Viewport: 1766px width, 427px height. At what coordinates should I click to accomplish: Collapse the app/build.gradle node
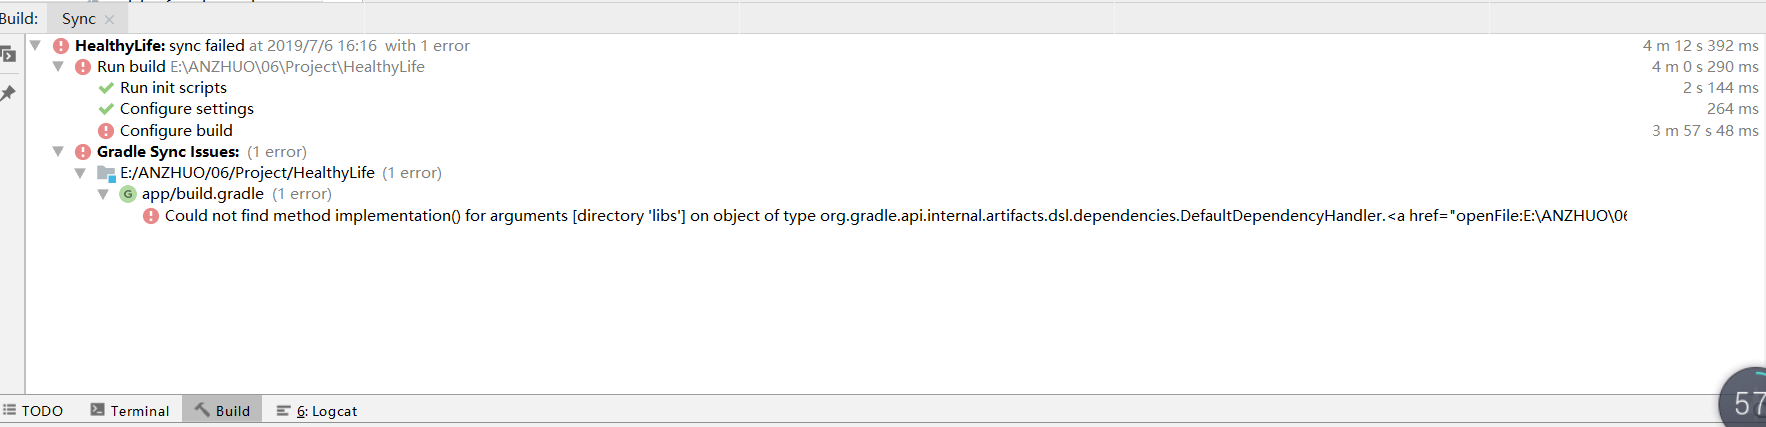[102, 194]
